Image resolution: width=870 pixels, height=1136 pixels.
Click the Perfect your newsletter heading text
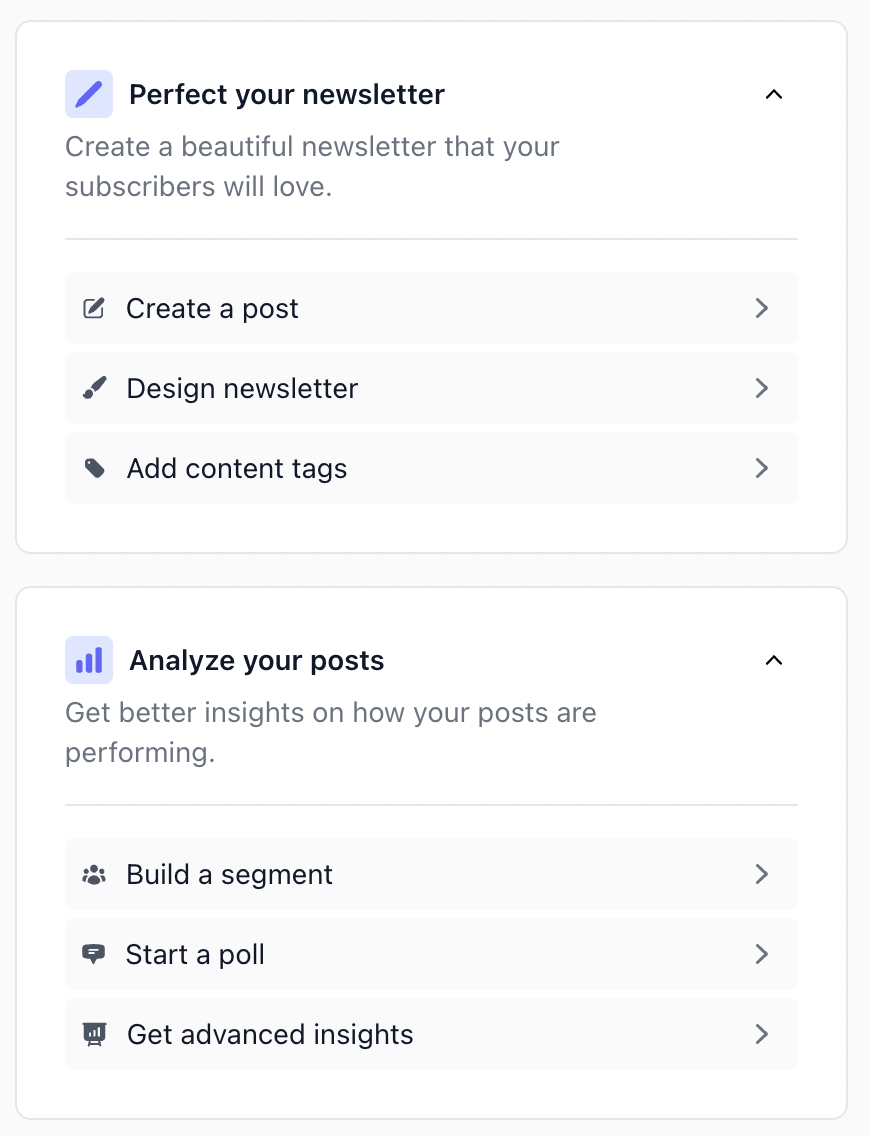pyautogui.click(x=287, y=95)
